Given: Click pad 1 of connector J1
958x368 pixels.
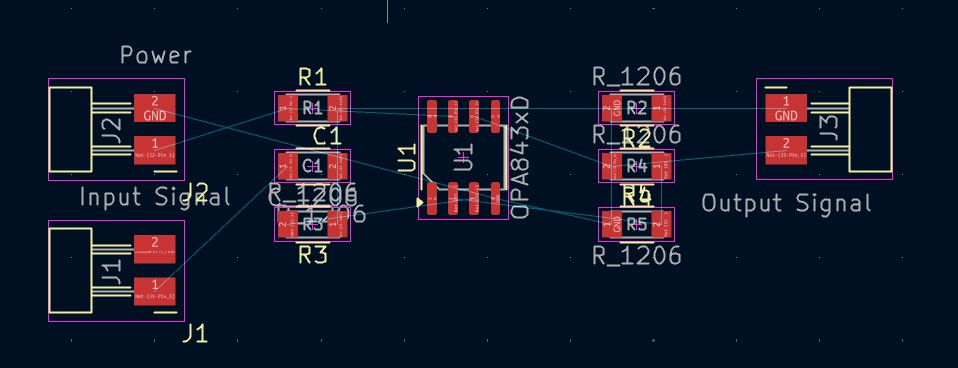Looking at the screenshot, I should pyautogui.click(x=155, y=291).
